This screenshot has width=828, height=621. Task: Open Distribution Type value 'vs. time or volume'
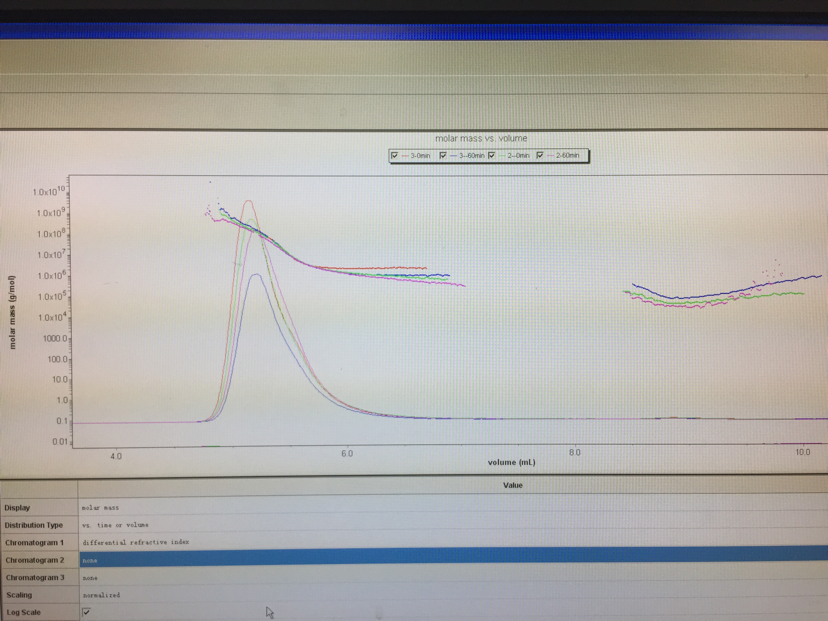coord(453,525)
